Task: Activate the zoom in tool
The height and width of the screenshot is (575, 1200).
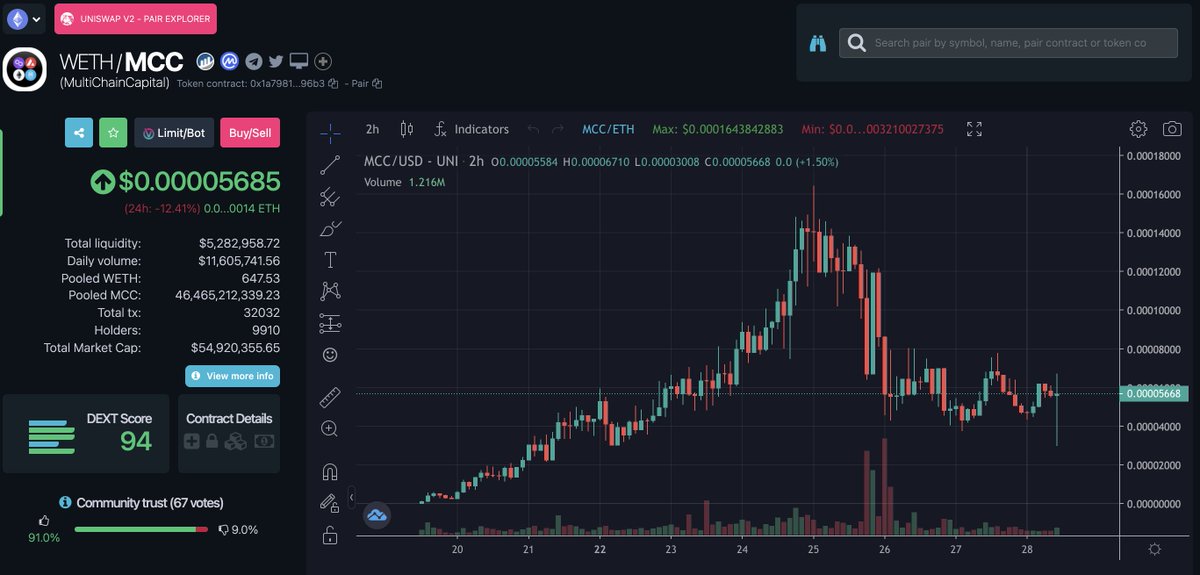Action: pyautogui.click(x=330, y=428)
